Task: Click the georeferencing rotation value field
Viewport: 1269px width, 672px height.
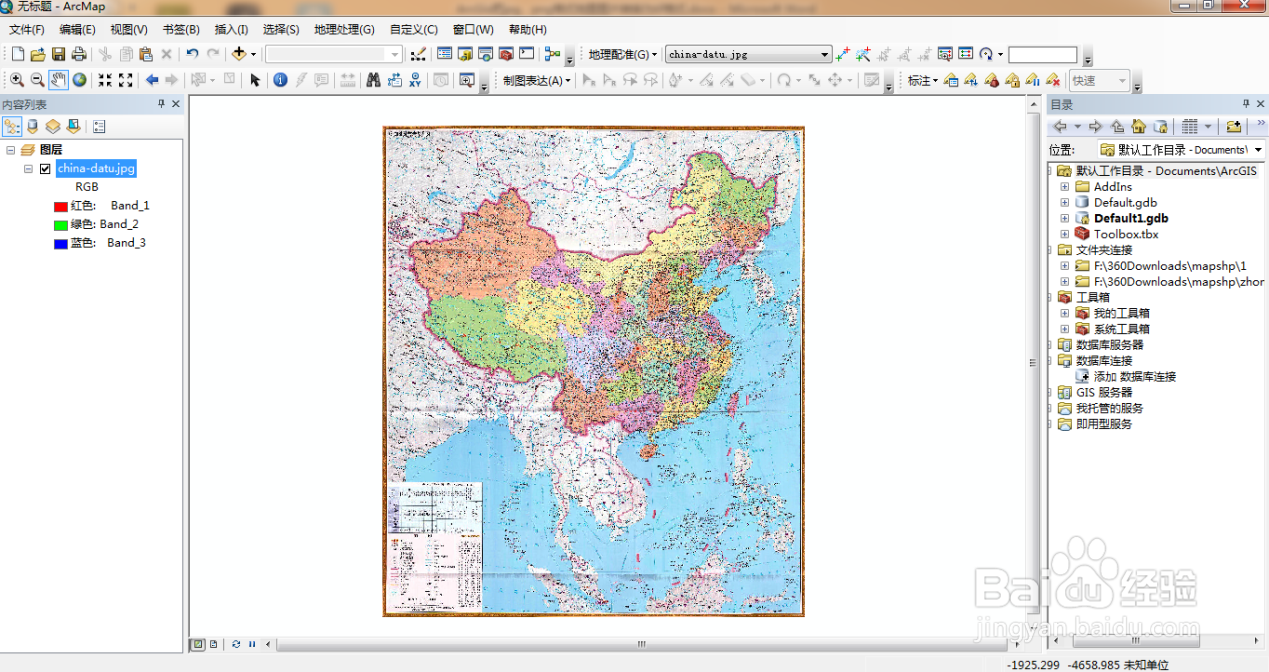Action: (x=1043, y=54)
